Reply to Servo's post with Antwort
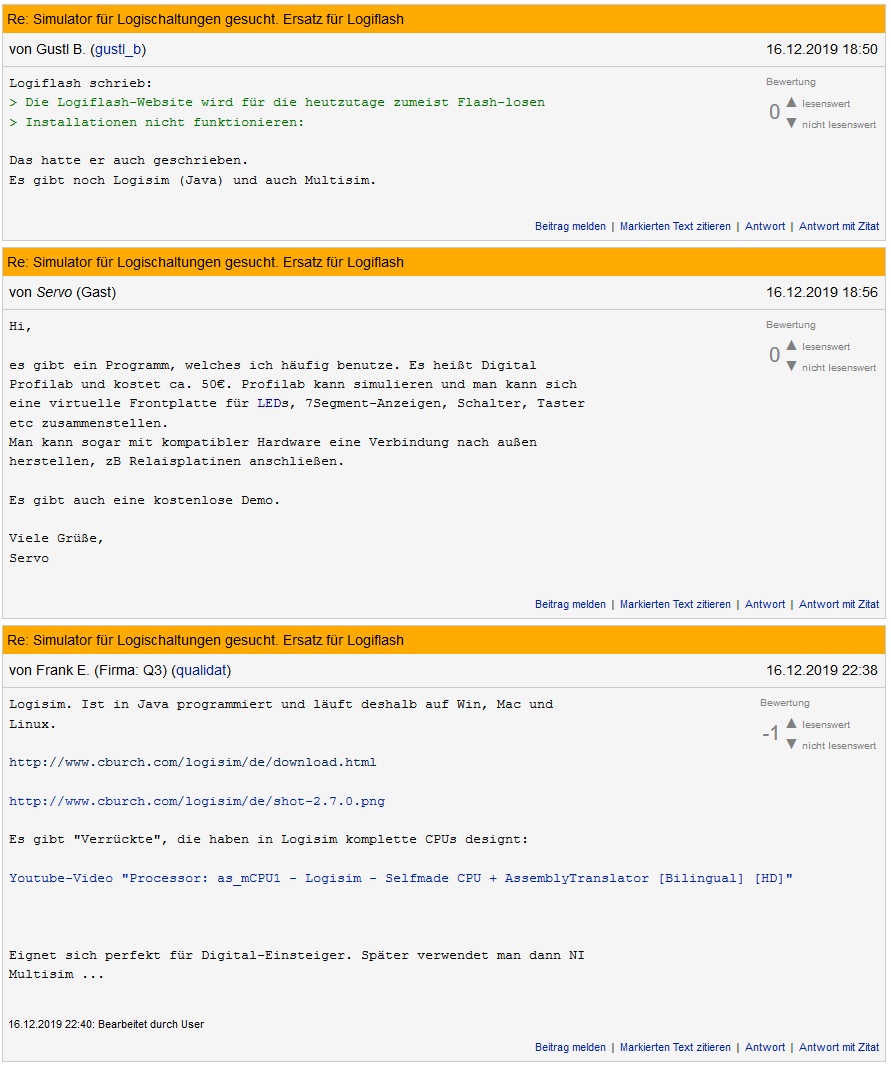 pyautogui.click(x=765, y=604)
